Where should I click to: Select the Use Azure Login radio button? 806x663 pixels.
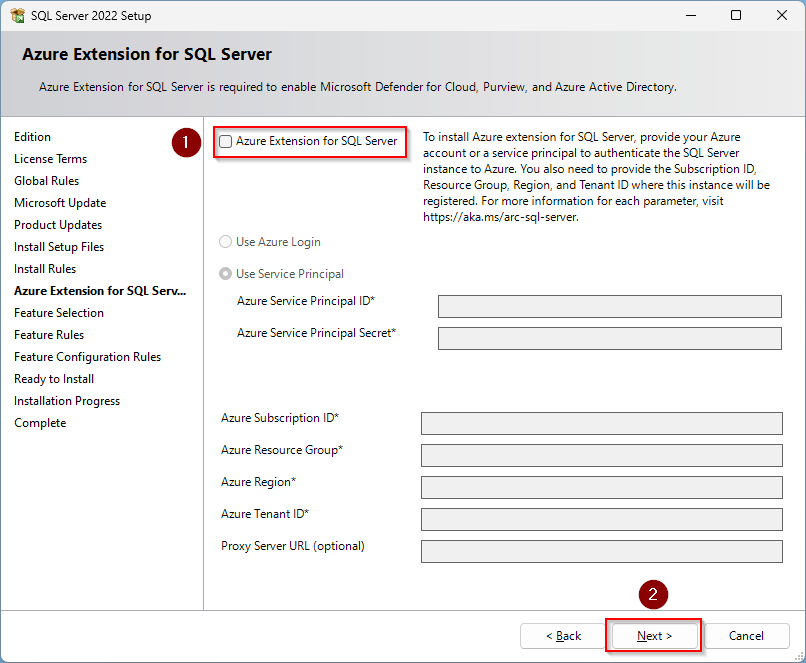226,242
